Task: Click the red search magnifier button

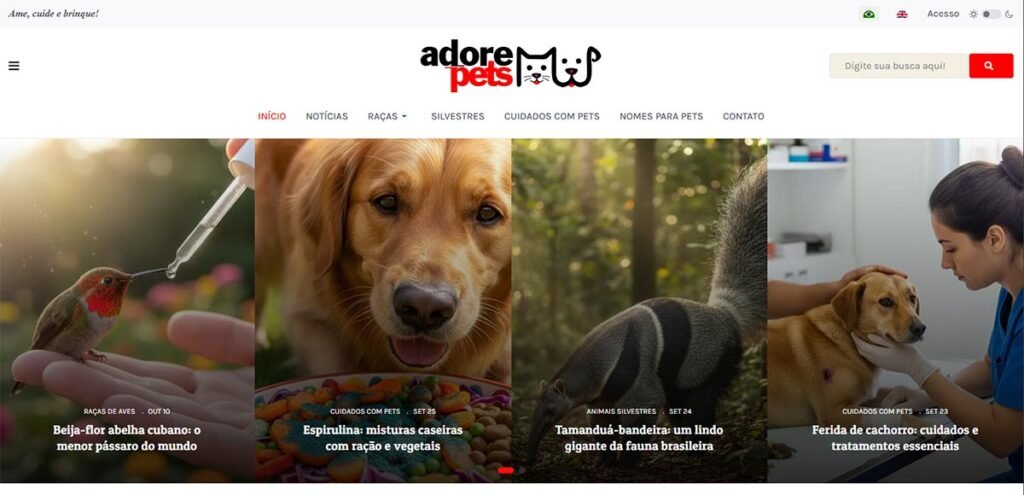Action: (991, 66)
